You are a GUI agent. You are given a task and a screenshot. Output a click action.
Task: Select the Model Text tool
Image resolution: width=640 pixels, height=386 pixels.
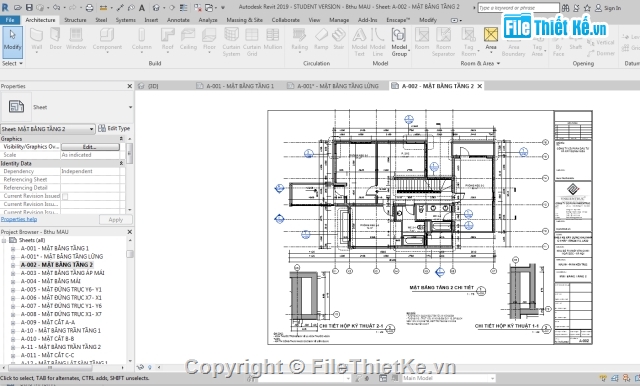[x=359, y=42]
